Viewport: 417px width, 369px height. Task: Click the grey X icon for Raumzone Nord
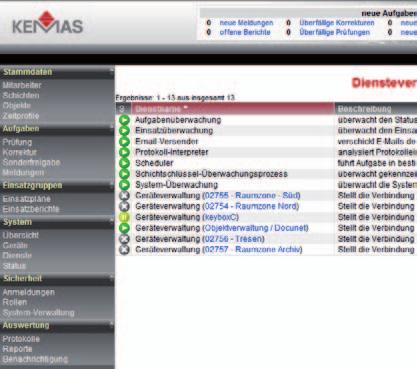124,206
